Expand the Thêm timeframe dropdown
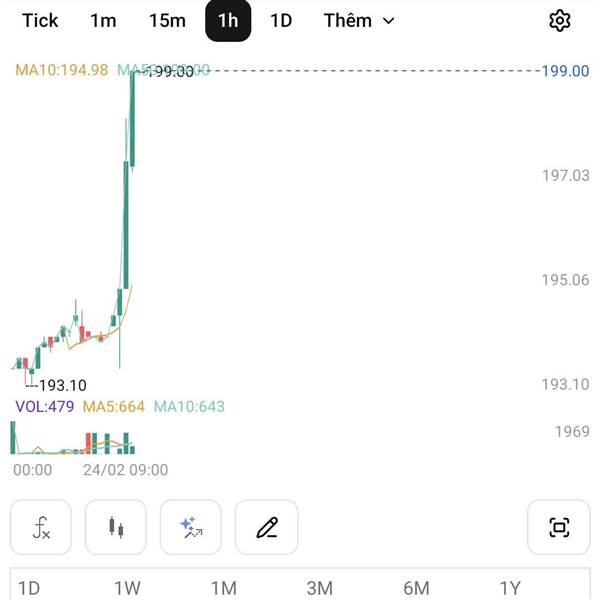600x600 pixels. [359, 21]
